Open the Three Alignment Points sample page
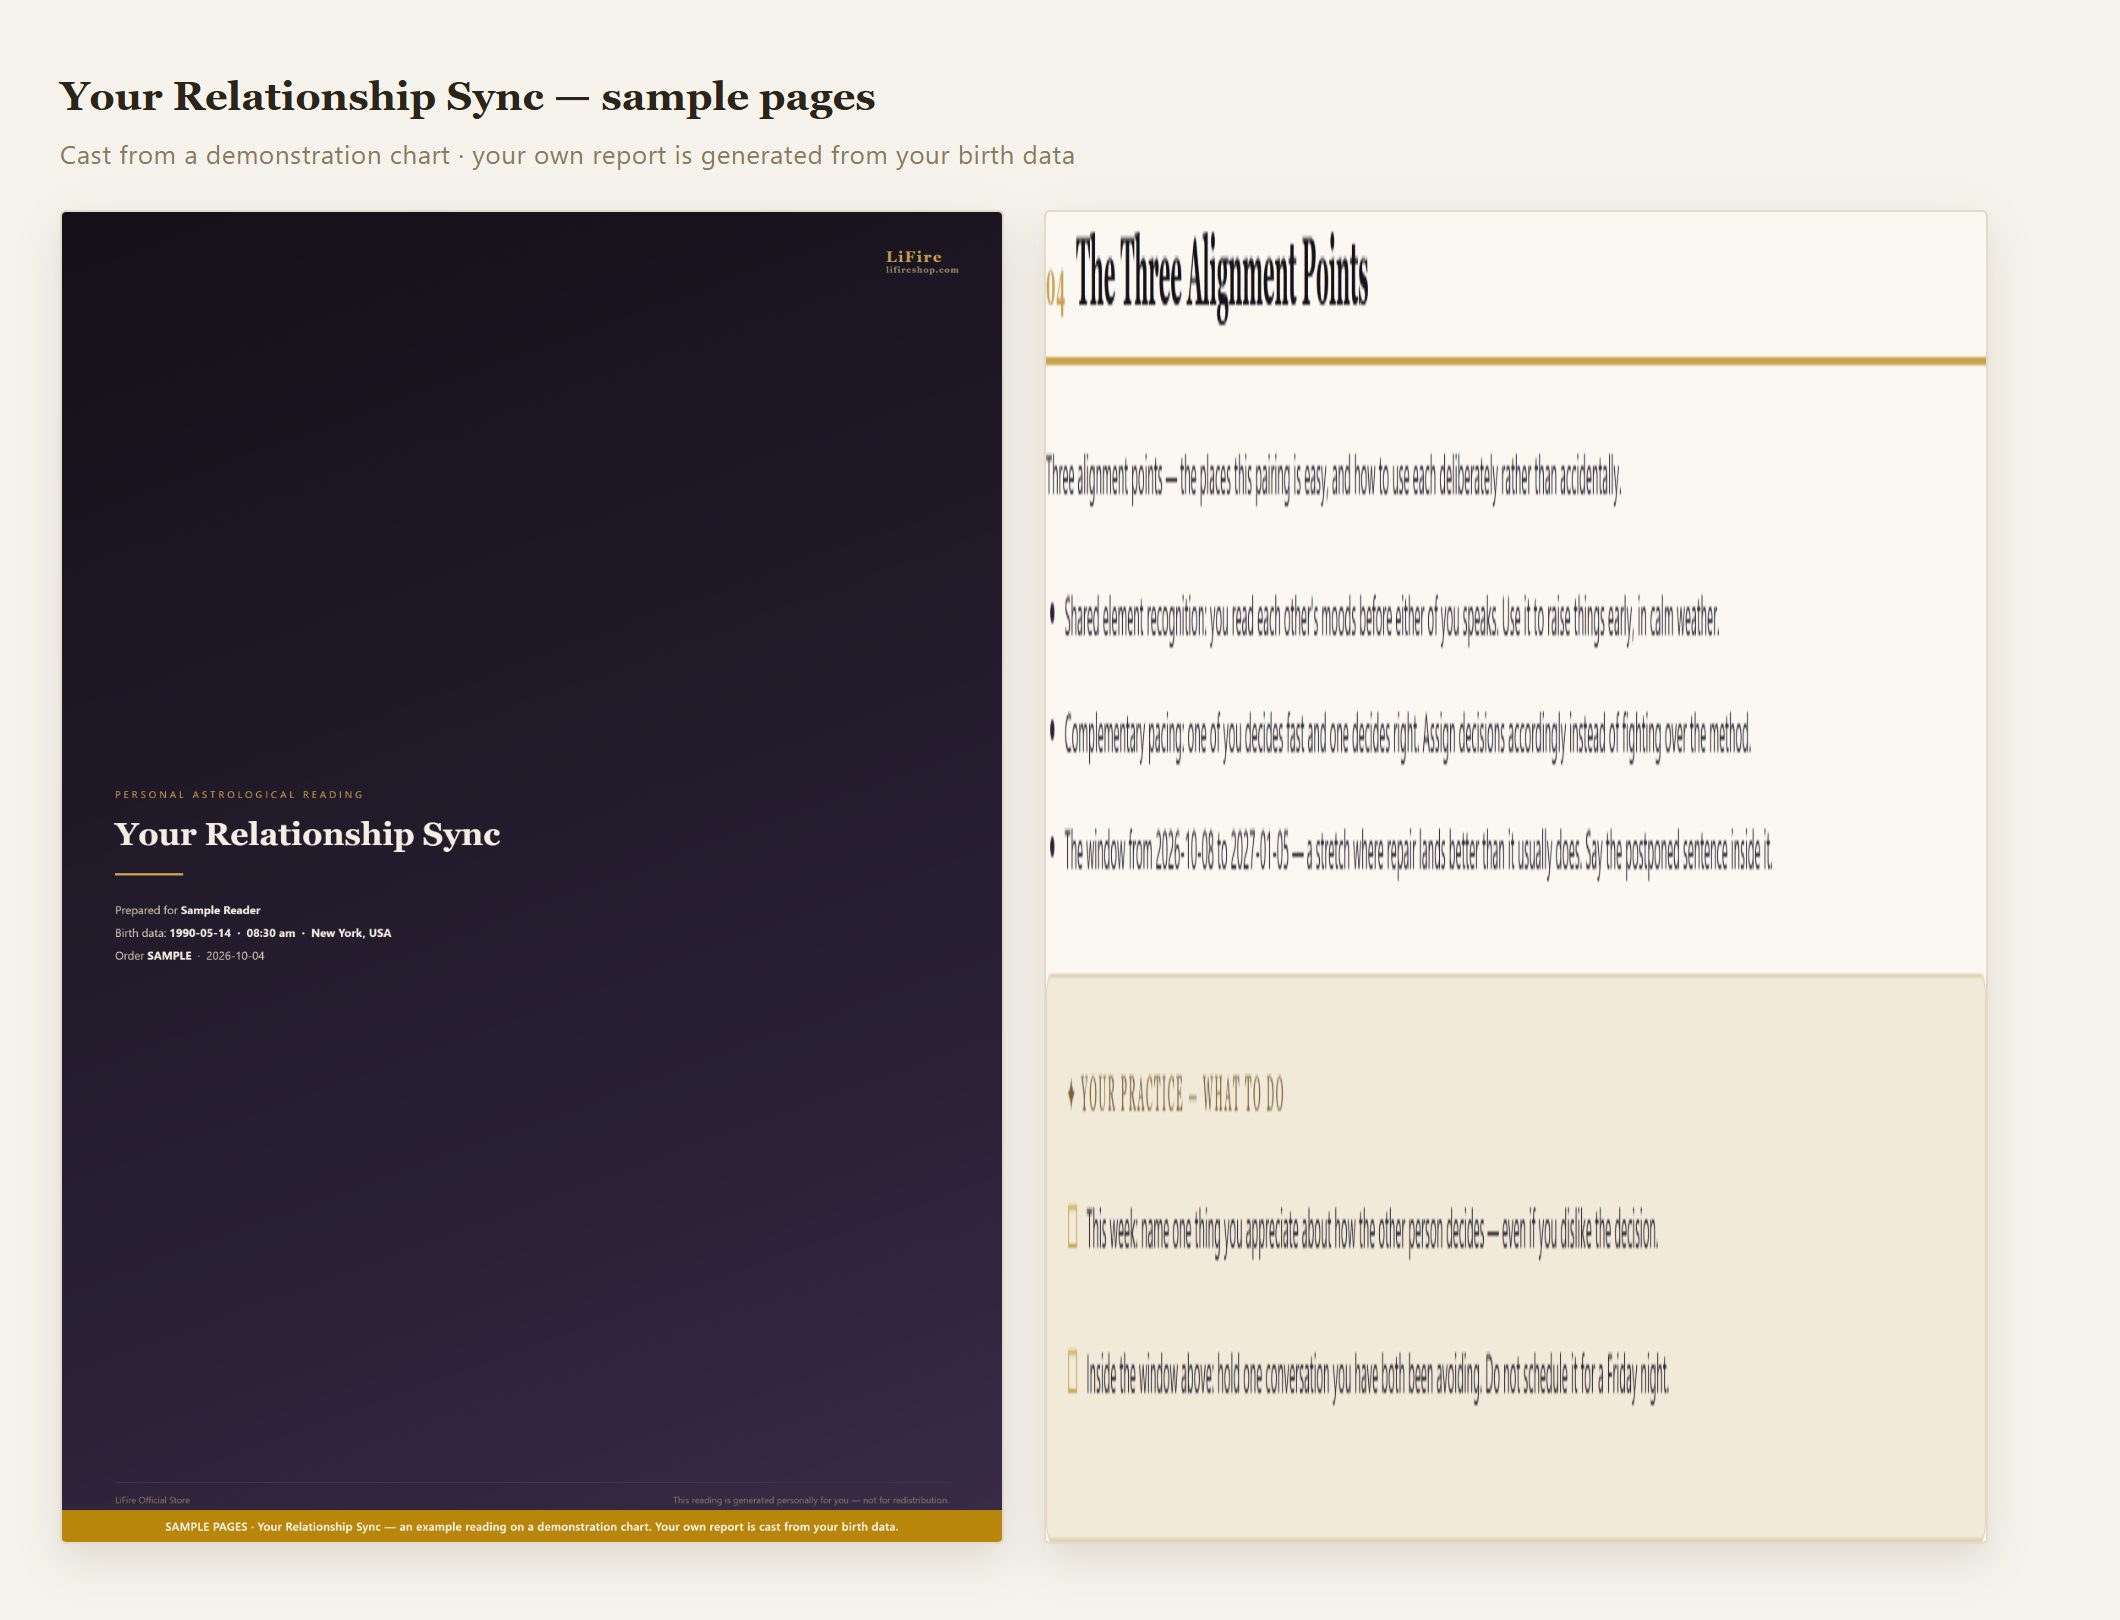 pyautogui.click(x=1515, y=876)
